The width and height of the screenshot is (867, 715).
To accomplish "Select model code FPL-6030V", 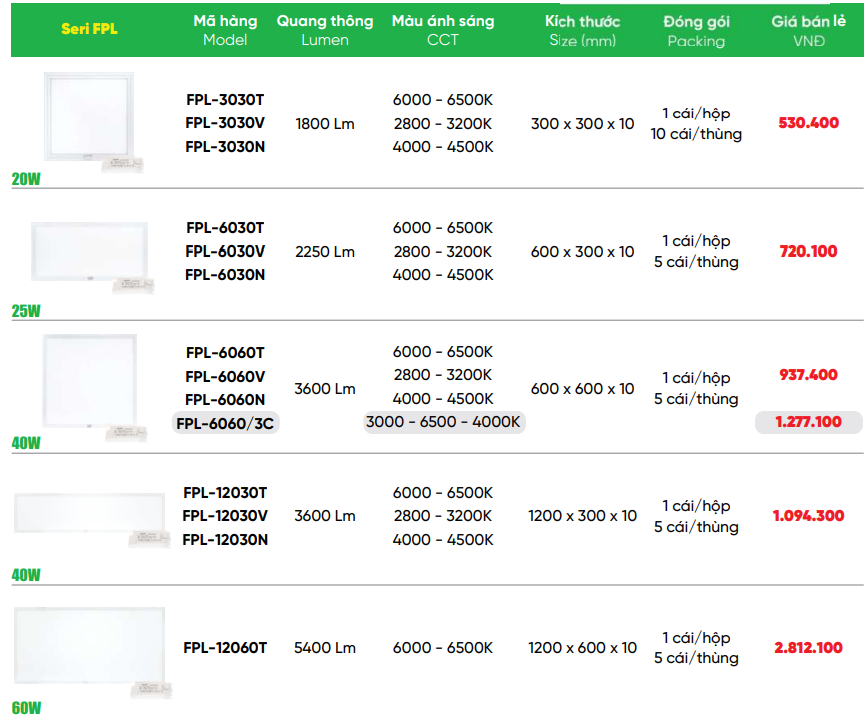I will [x=225, y=252].
